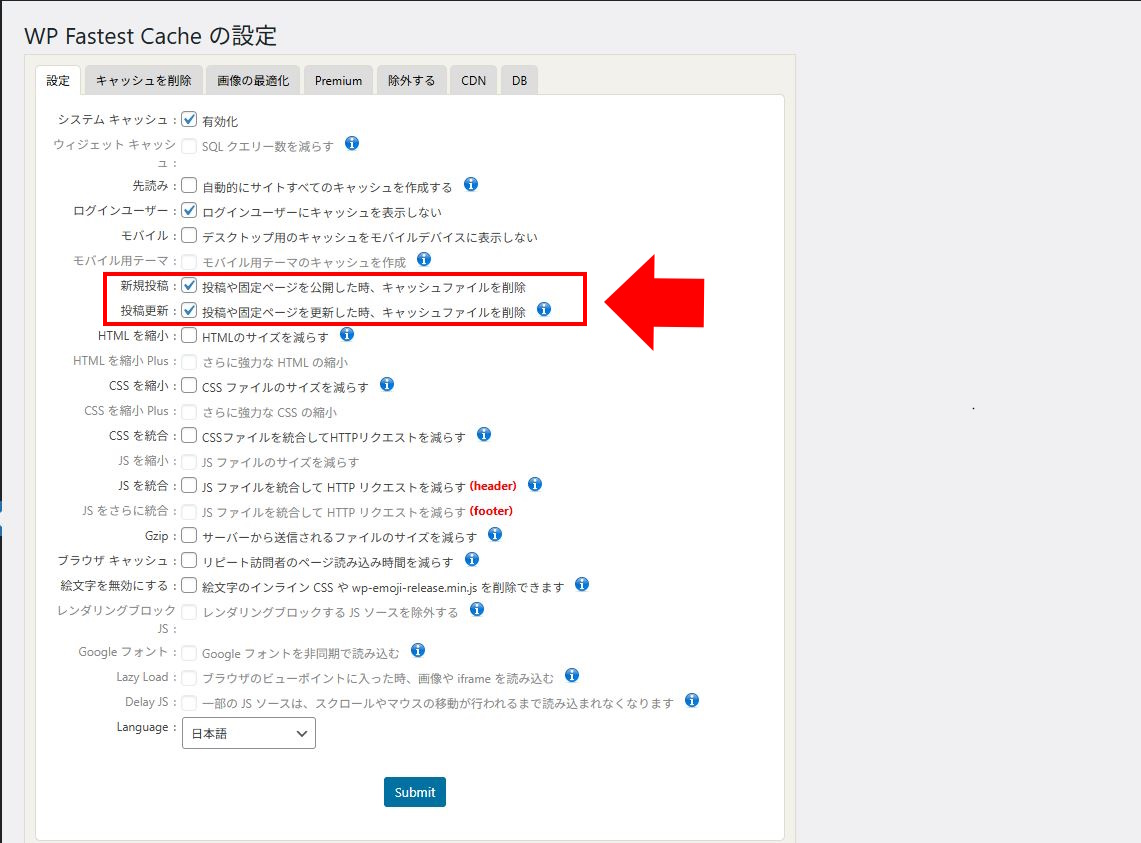
Task: Click text 自動的にサイトすべてのキャッシュを作成する
Action: click(327, 187)
